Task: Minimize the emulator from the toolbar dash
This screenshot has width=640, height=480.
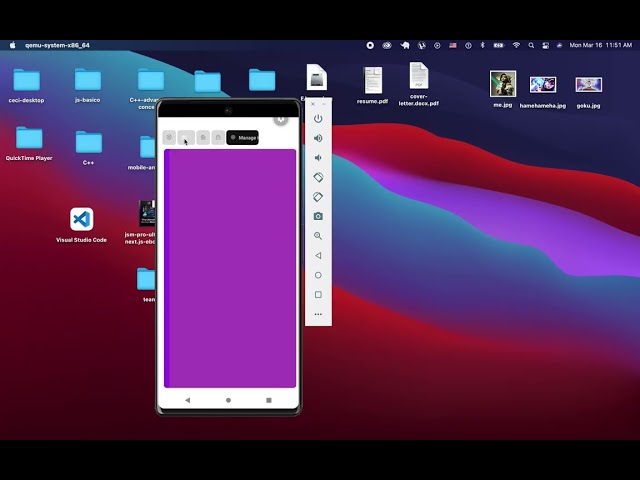Action: click(x=324, y=104)
